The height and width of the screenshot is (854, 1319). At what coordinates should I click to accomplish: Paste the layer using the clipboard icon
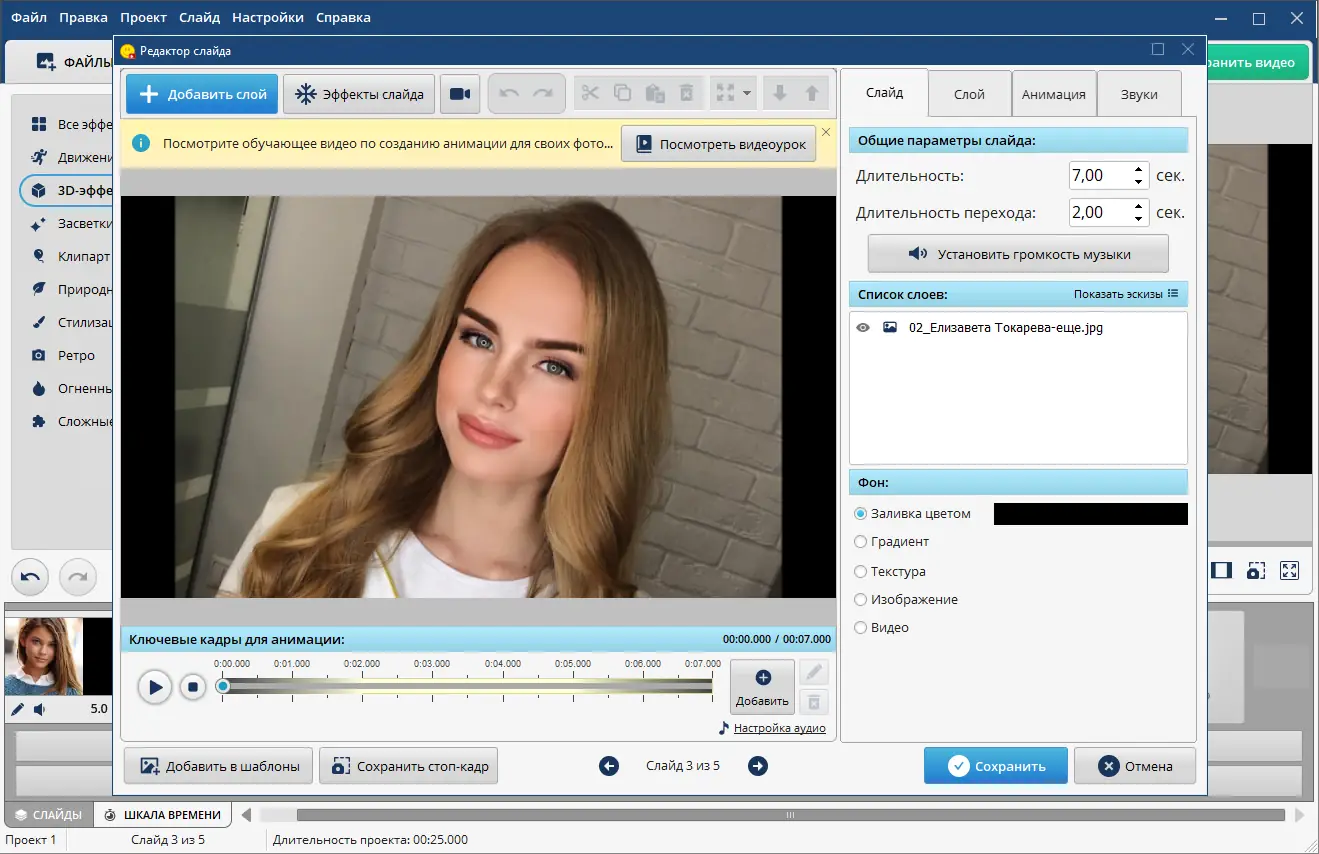point(655,94)
